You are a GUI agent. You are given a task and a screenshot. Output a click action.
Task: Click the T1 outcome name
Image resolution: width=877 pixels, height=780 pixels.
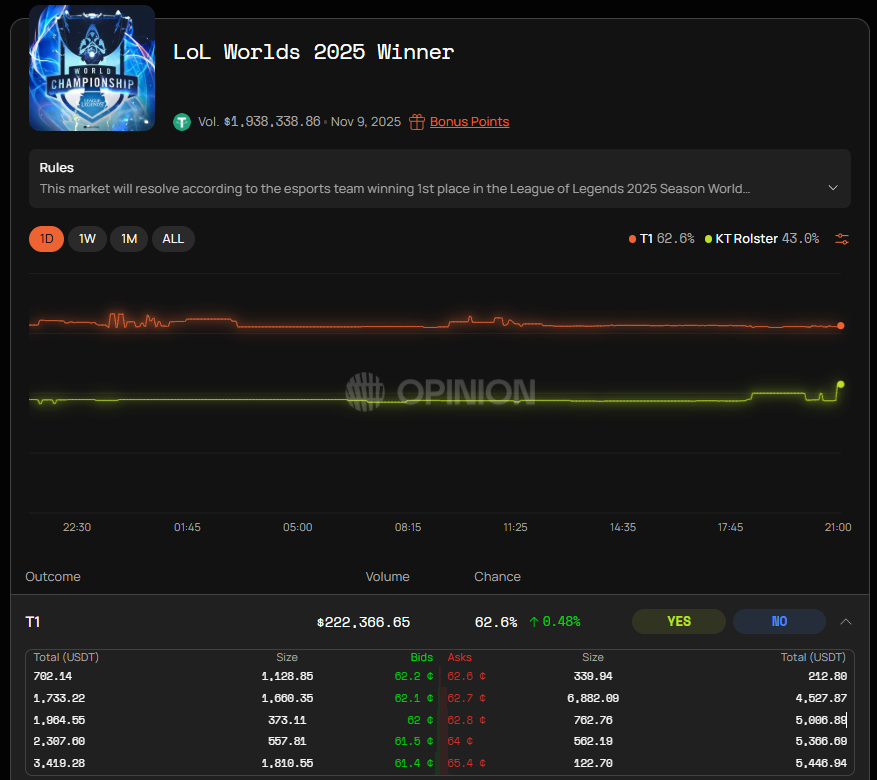tap(32, 622)
